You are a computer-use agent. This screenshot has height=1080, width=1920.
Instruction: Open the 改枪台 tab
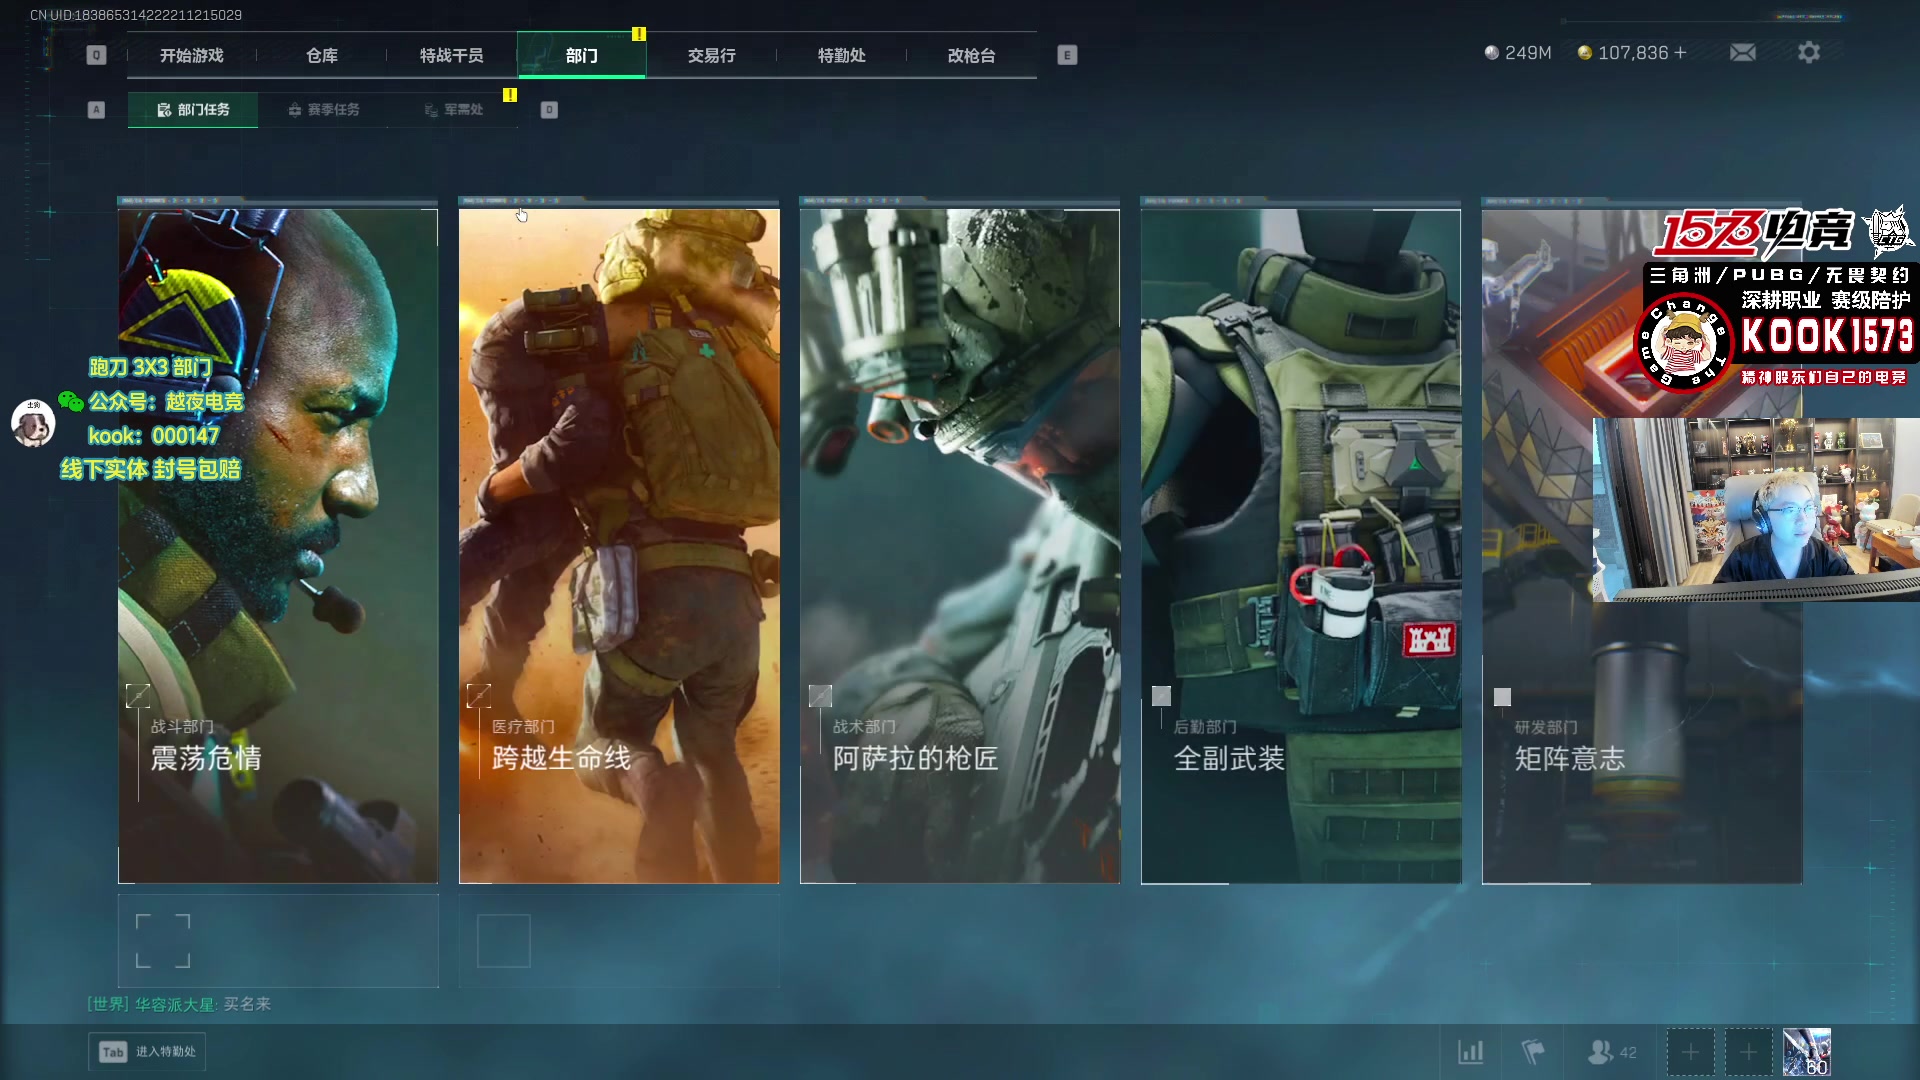click(971, 56)
